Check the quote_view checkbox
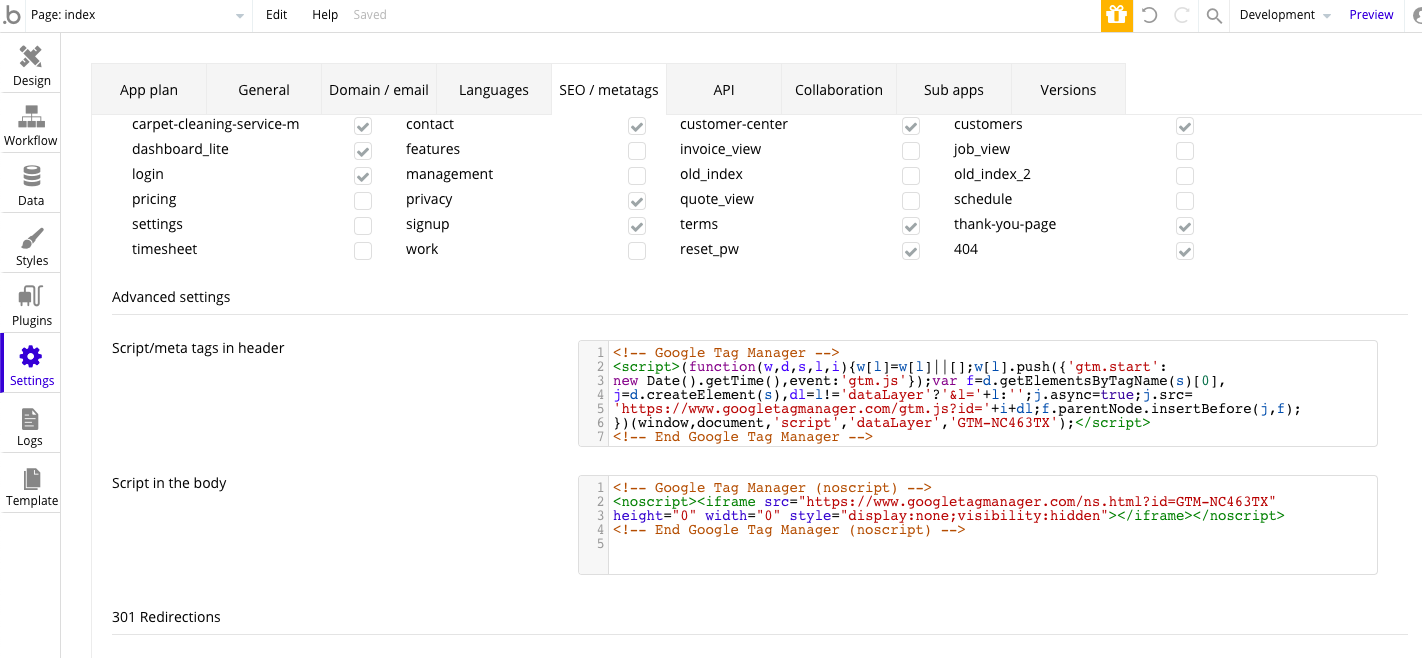The image size is (1422, 658). 911,201
